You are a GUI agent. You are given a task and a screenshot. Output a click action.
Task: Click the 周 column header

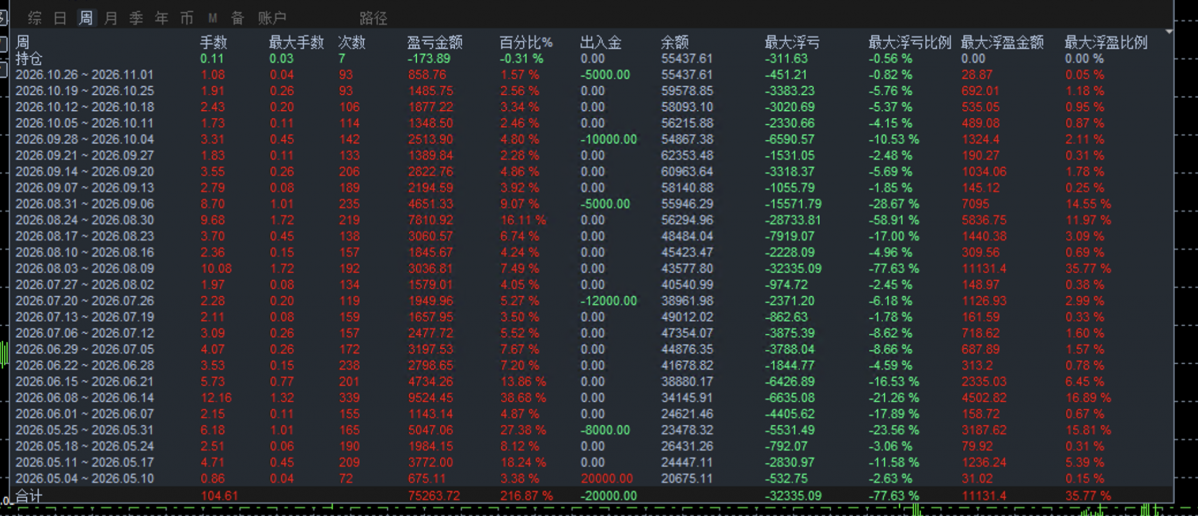[x=22, y=44]
